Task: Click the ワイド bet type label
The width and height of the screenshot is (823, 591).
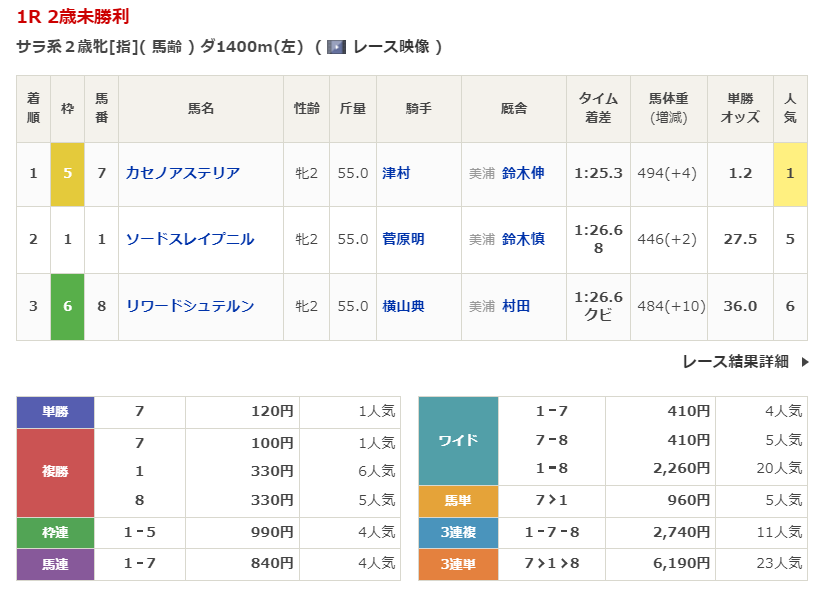Action: (x=458, y=440)
